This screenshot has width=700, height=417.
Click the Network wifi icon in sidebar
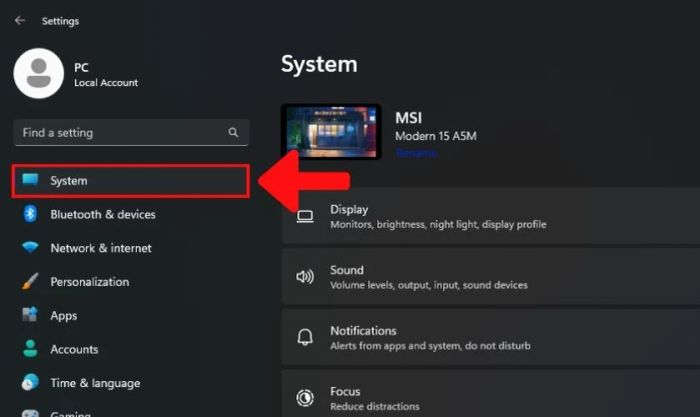30,247
